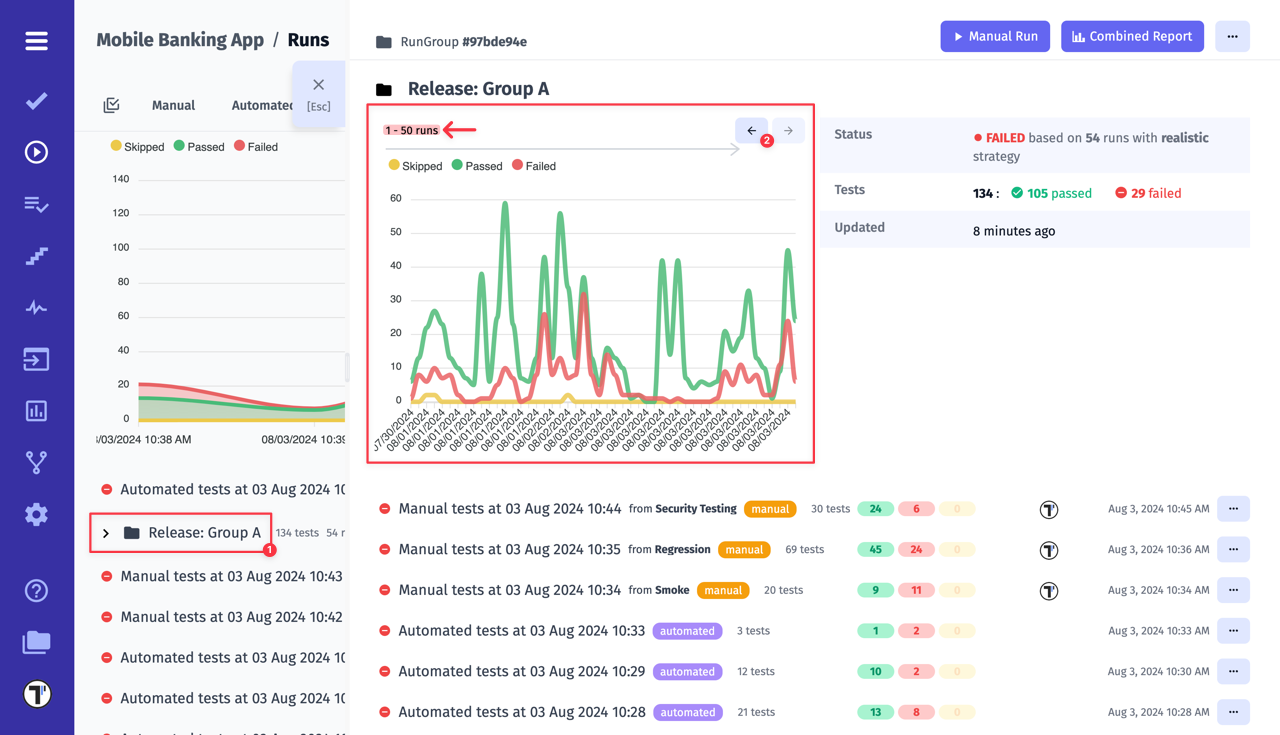Open the Analytics pulse icon in the sidebar
The image size is (1280, 735).
click(x=36, y=307)
